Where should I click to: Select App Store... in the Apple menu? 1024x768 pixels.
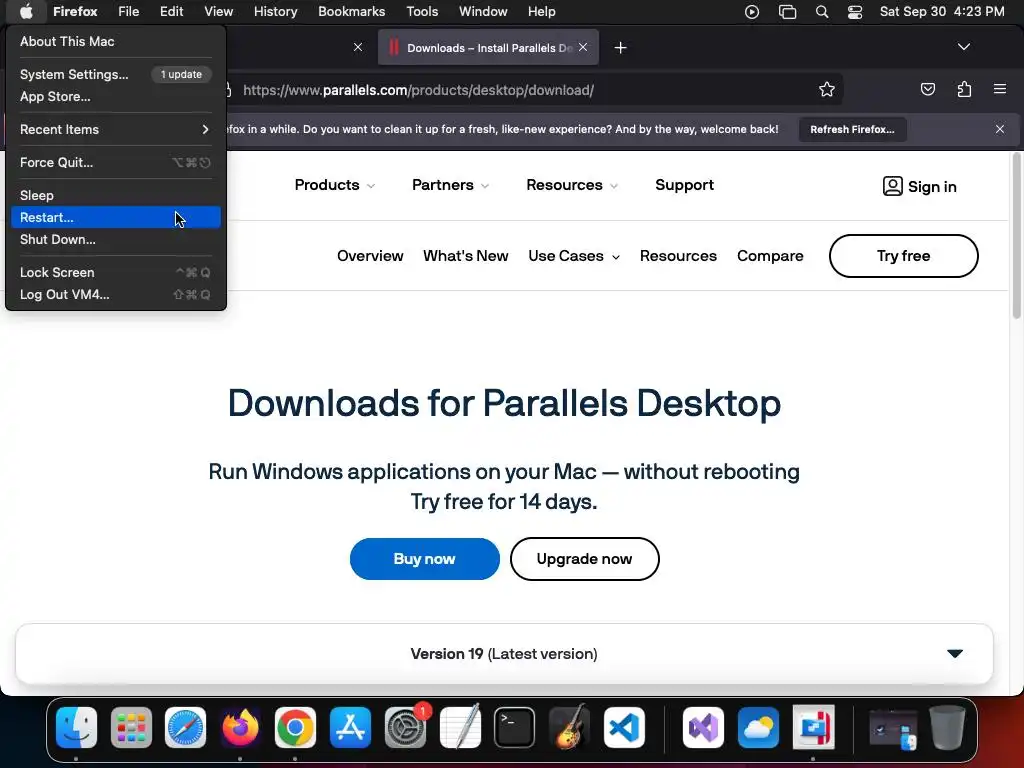[x=116, y=97]
